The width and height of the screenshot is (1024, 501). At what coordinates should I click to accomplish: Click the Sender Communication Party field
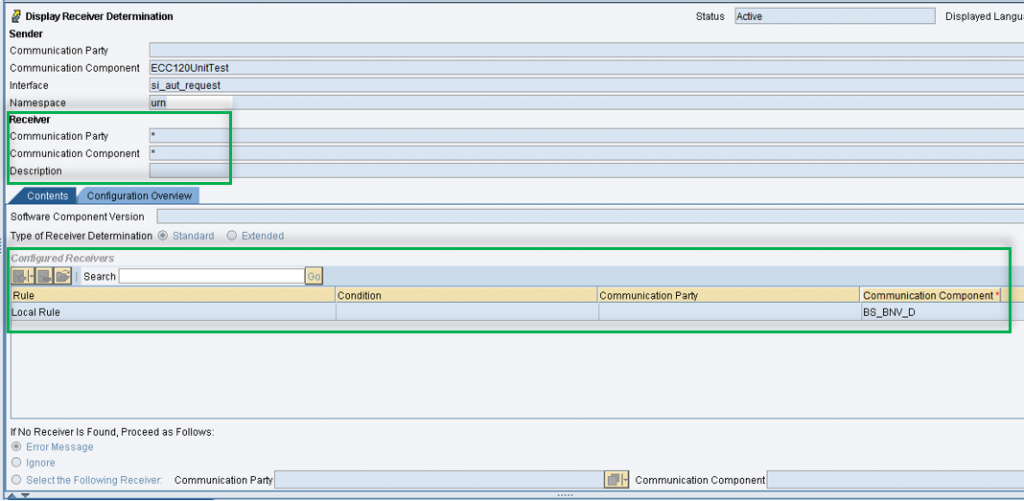pyautogui.click(x=586, y=50)
